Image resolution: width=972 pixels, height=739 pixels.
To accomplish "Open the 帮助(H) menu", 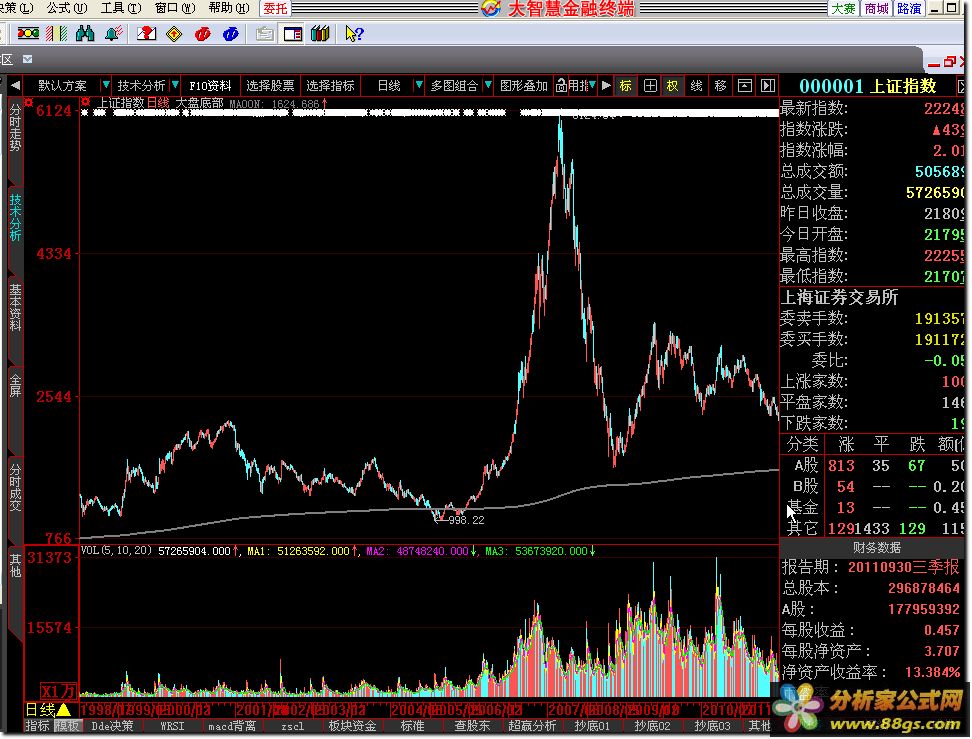I will [x=229, y=8].
